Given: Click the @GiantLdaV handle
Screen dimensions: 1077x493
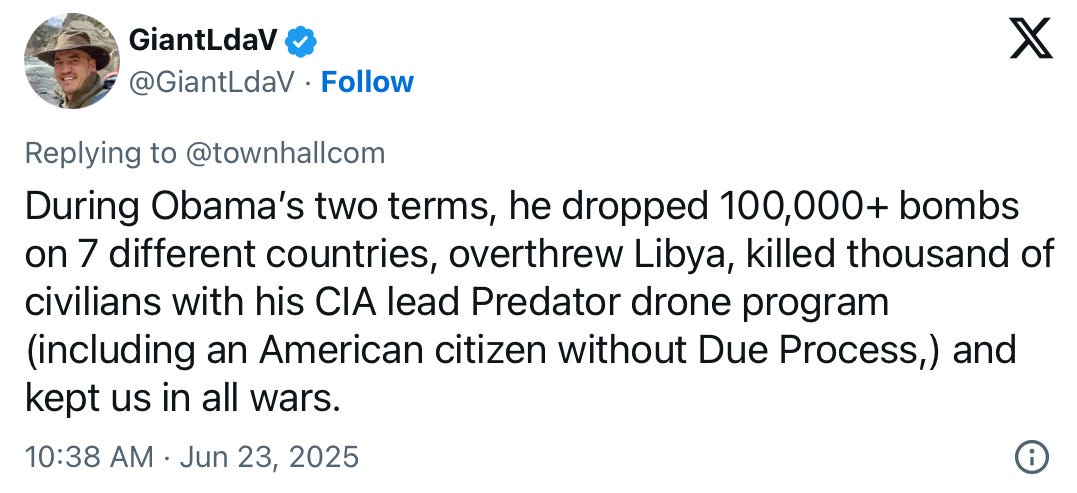Looking at the screenshot, I should click(210, 81).
